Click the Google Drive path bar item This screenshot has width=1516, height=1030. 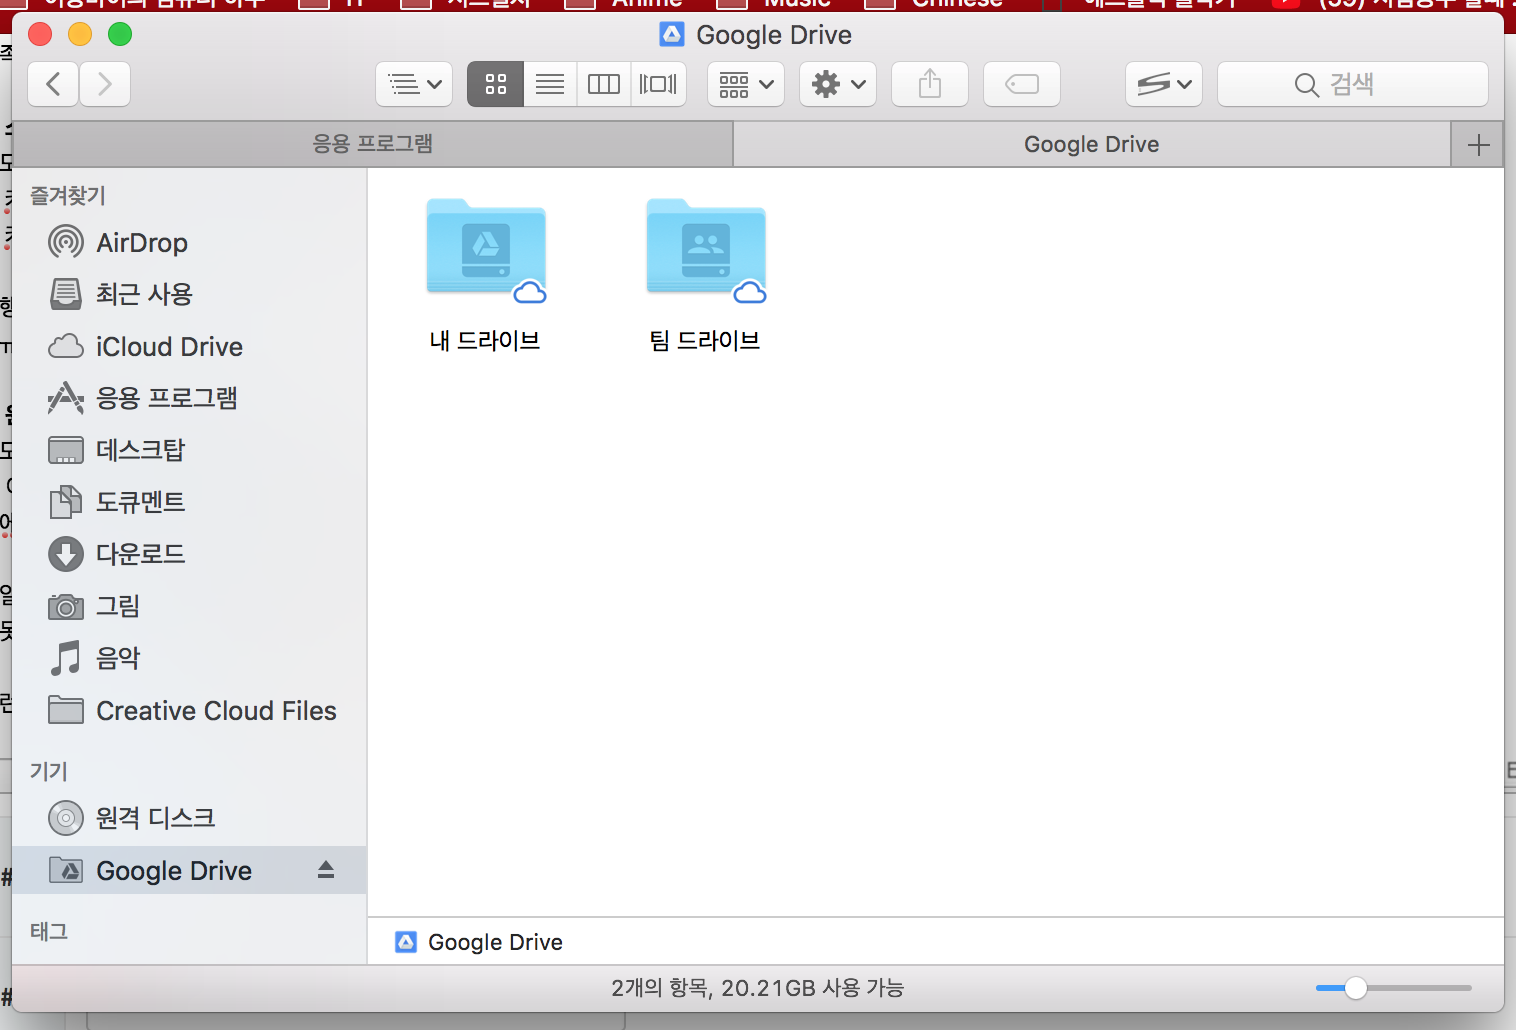(x=479, y=942)
